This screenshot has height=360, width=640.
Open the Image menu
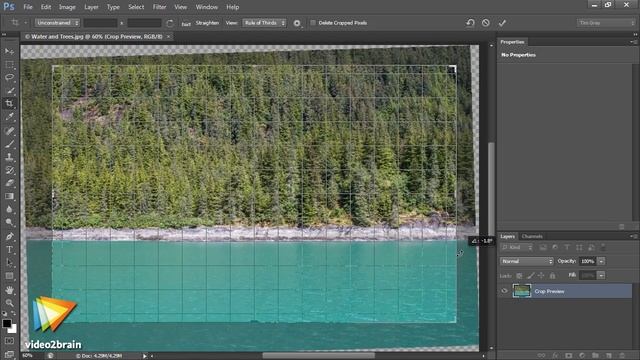tap(67, 7)
